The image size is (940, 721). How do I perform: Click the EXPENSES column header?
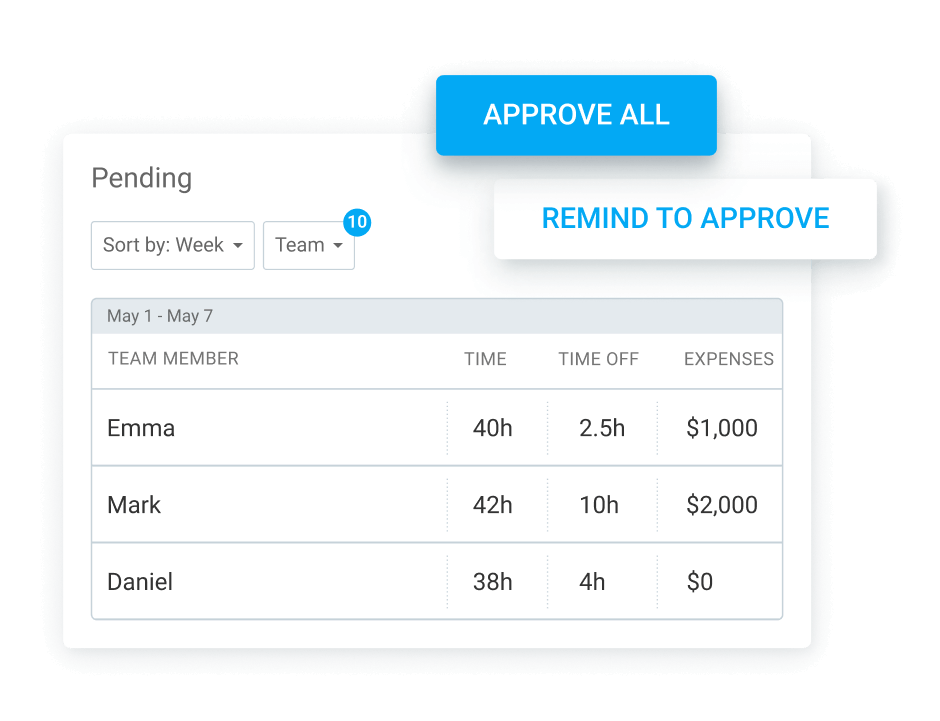[x=728, y=359]
